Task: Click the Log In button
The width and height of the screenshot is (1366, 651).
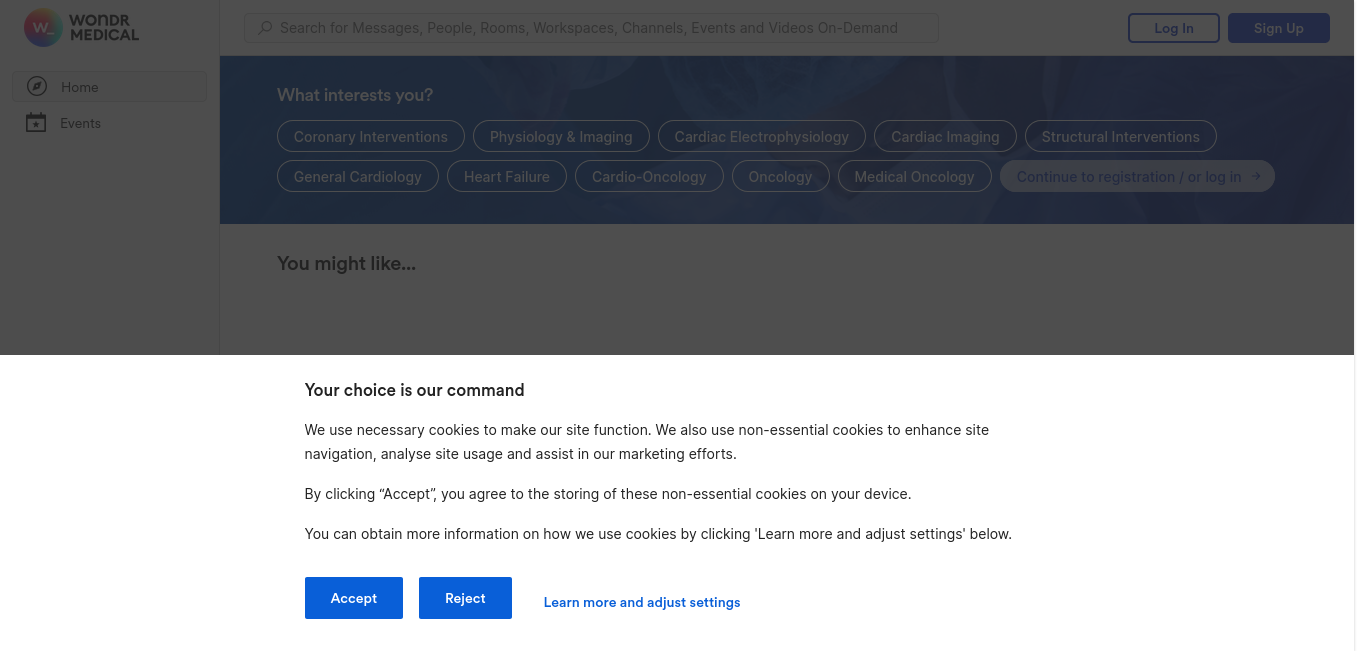Action: [x=1174, y=28]
